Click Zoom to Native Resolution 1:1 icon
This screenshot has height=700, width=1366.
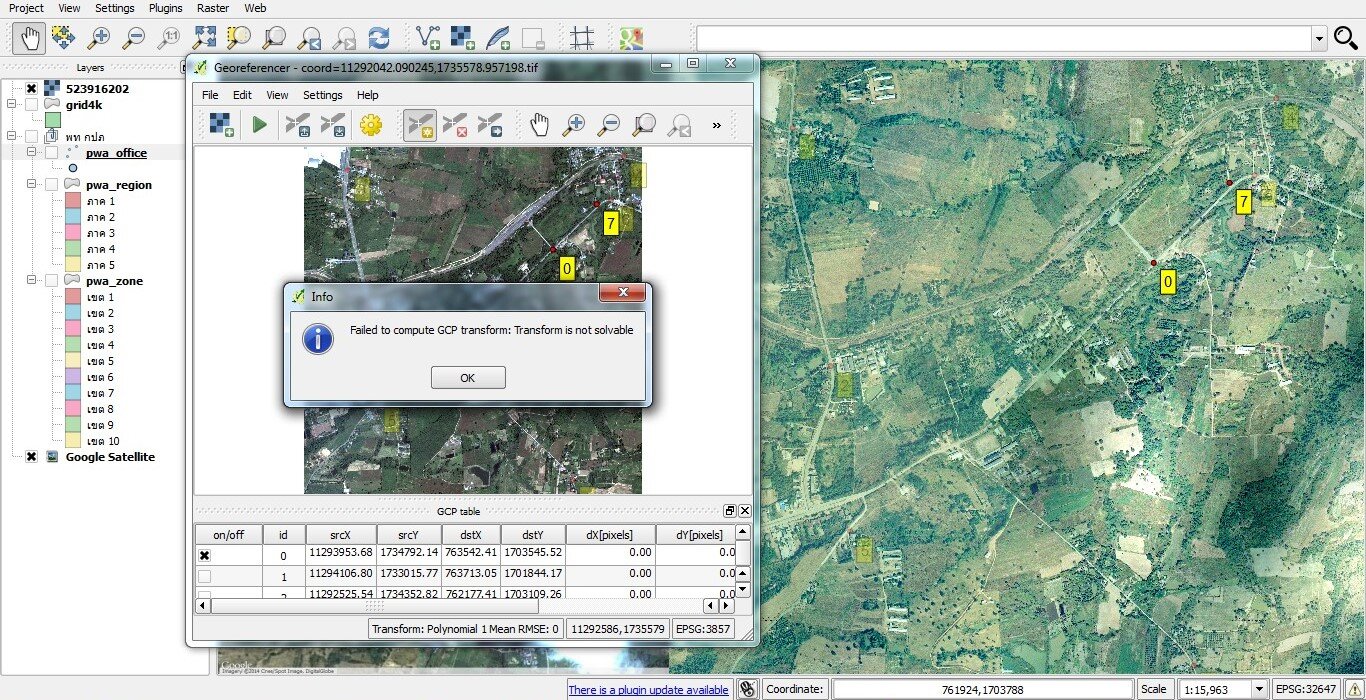(x=169, y=39)
